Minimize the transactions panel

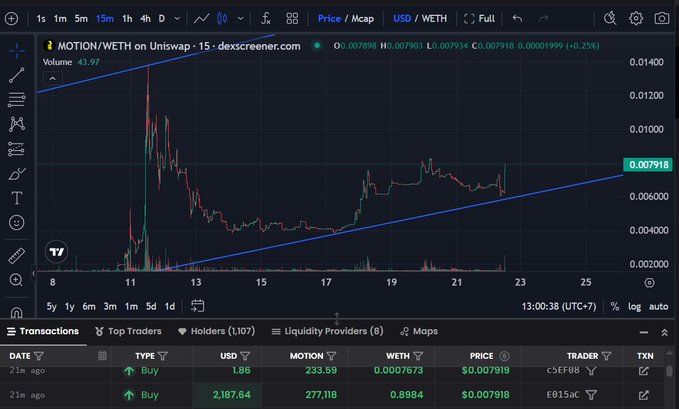(644, 332)
